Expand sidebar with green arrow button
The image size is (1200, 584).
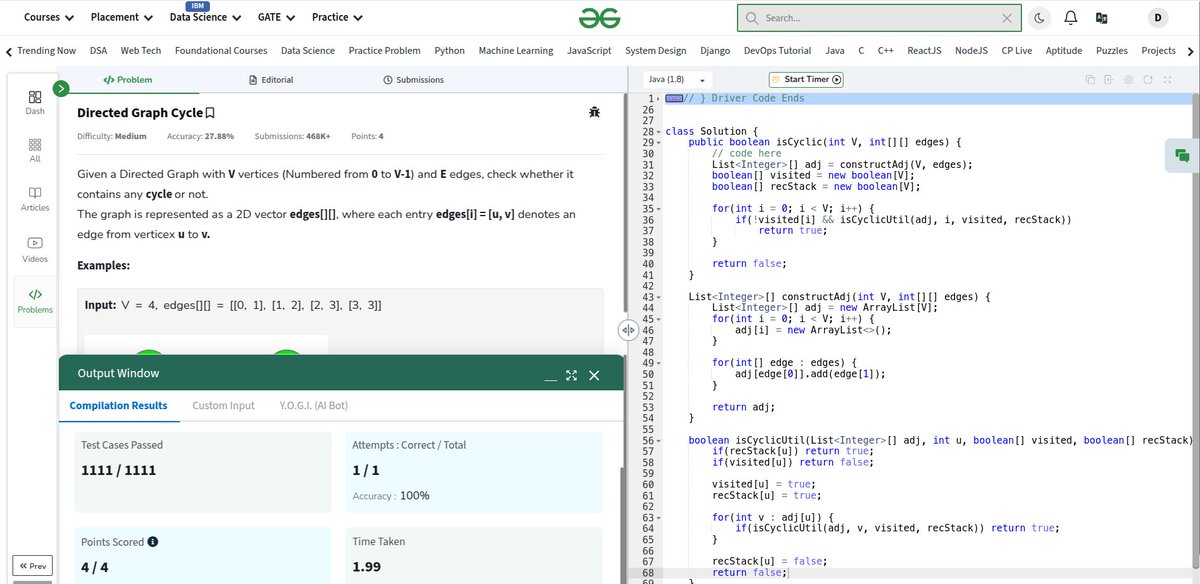pos(61,88)
